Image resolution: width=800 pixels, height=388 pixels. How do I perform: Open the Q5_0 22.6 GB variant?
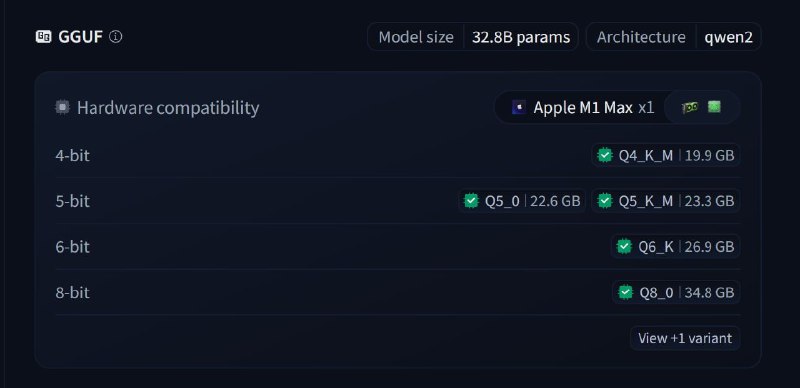coord(522,201)
